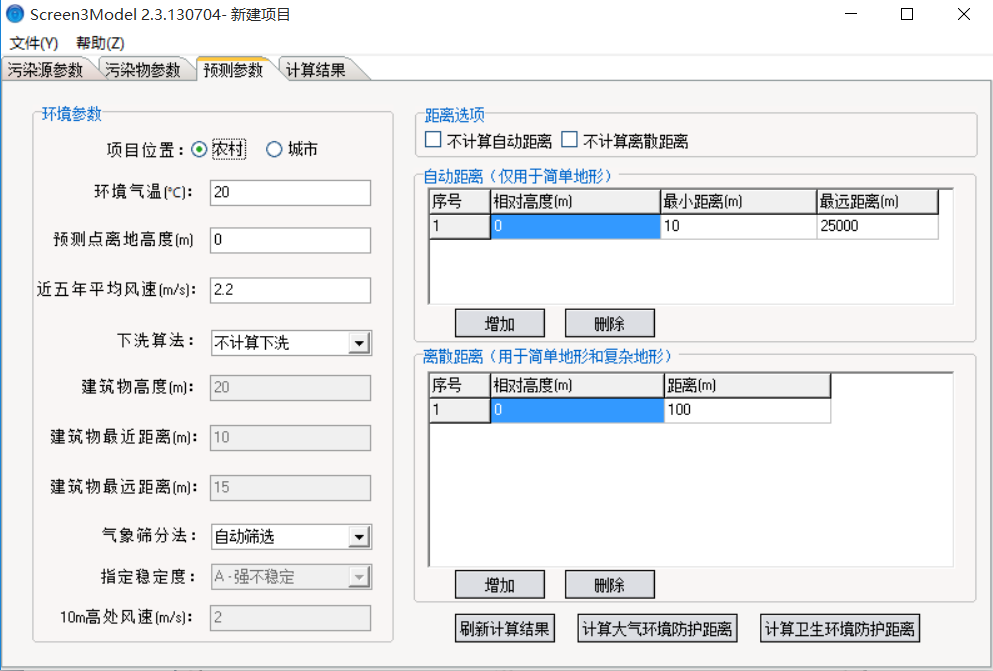Screen dimensions: 993x671
Task: Click 删除 under the 自动距离 table
Action: [x=609, y=323]
